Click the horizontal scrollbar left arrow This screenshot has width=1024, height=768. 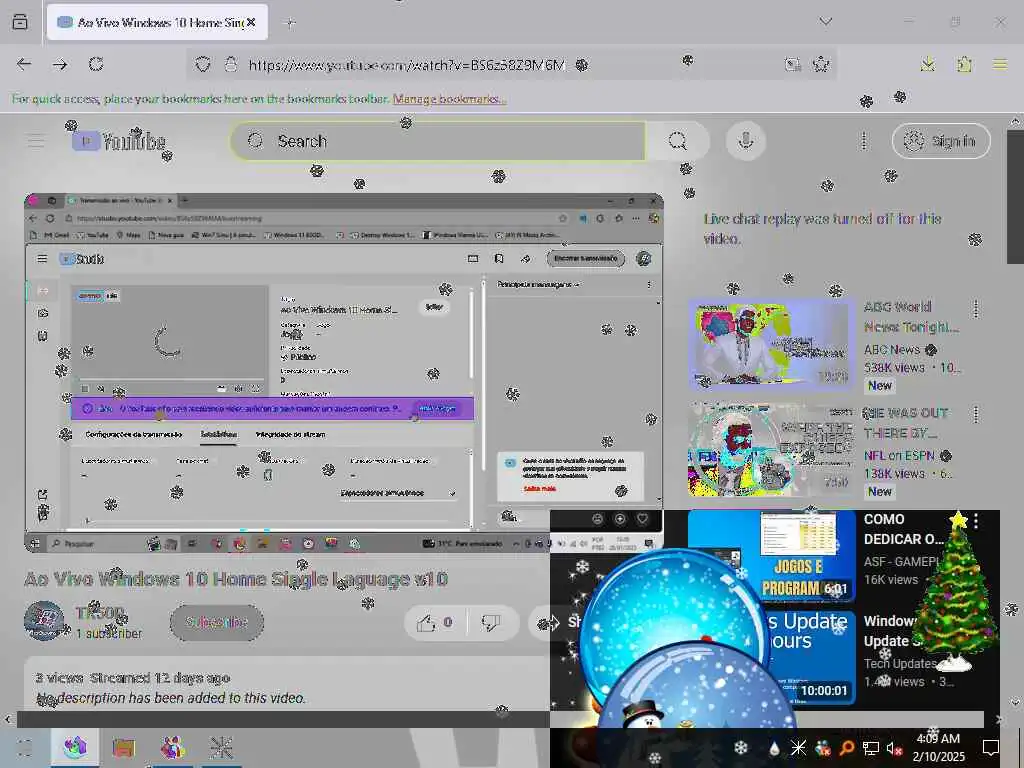pos(8,719)
